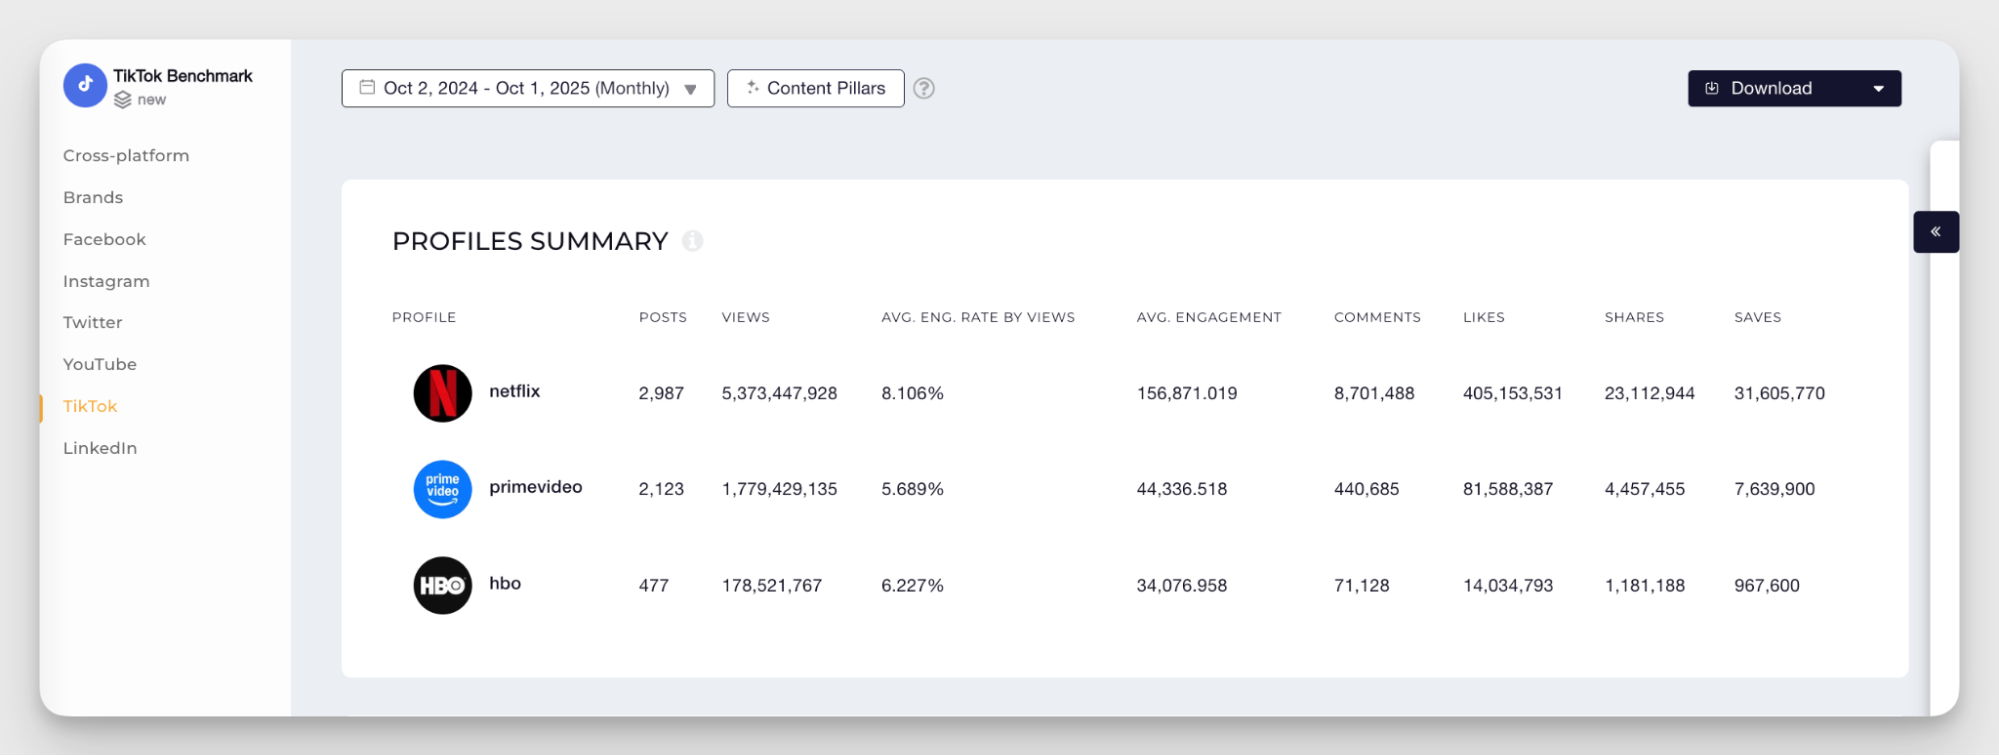Image resolution: width=1999 pixels, height=756 pixels.
Task: Click the help question mark icon
Action: pos(924,88)
